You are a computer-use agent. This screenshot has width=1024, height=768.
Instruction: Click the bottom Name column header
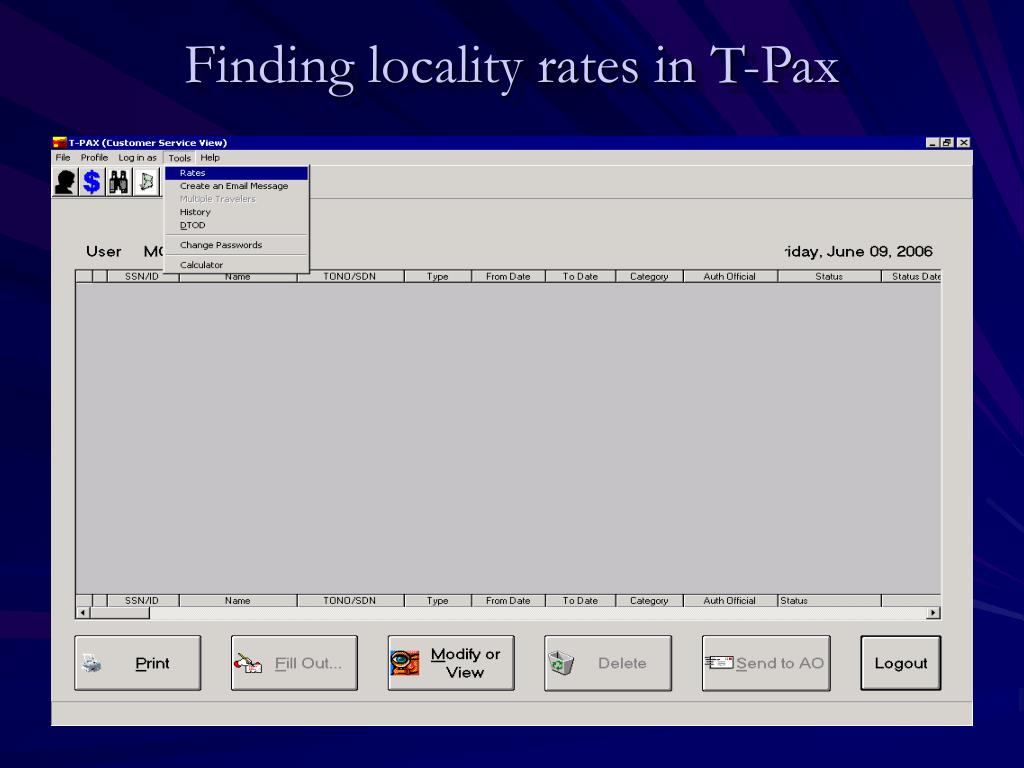[x=238, y=600]
